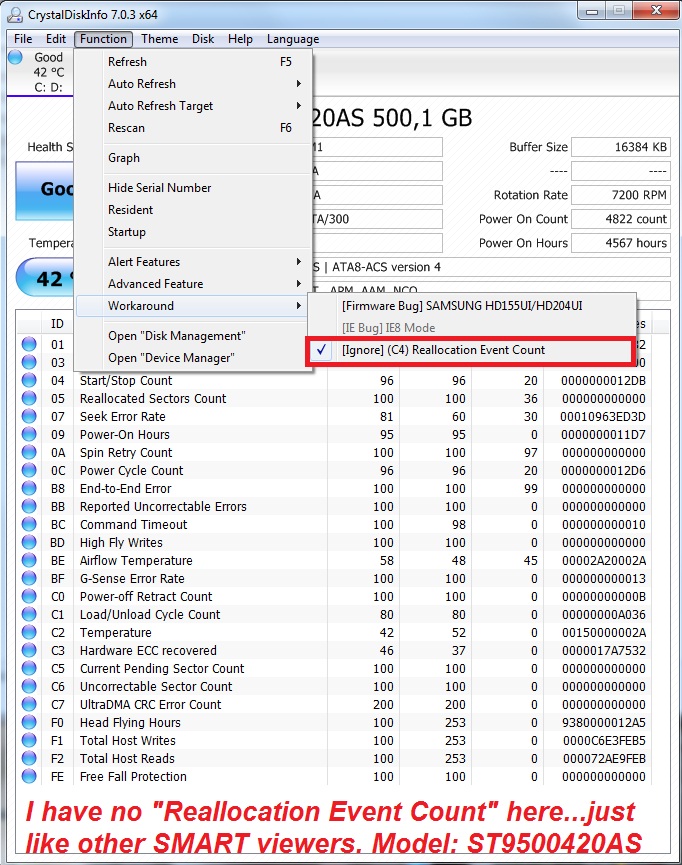Toggle Startup option in Function menu
Image resolution: width=682 pixels, height=865 pixels.
(194, 232)
